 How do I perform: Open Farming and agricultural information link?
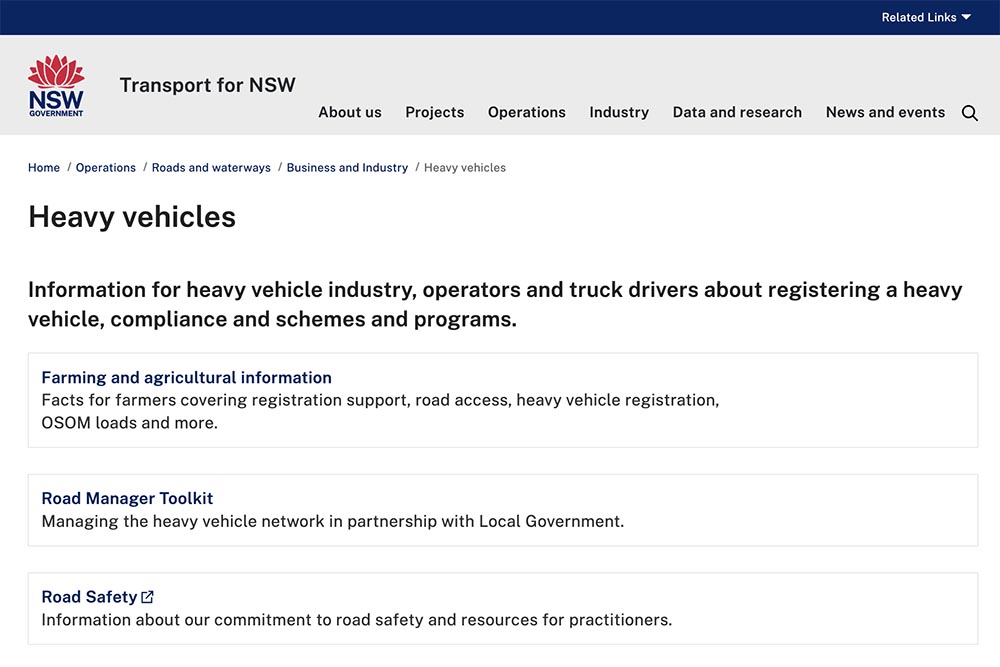[186, 378]
